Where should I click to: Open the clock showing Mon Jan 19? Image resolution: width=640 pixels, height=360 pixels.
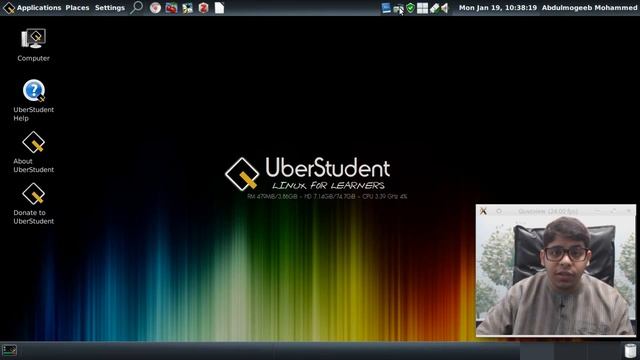(x=498, y=8)
